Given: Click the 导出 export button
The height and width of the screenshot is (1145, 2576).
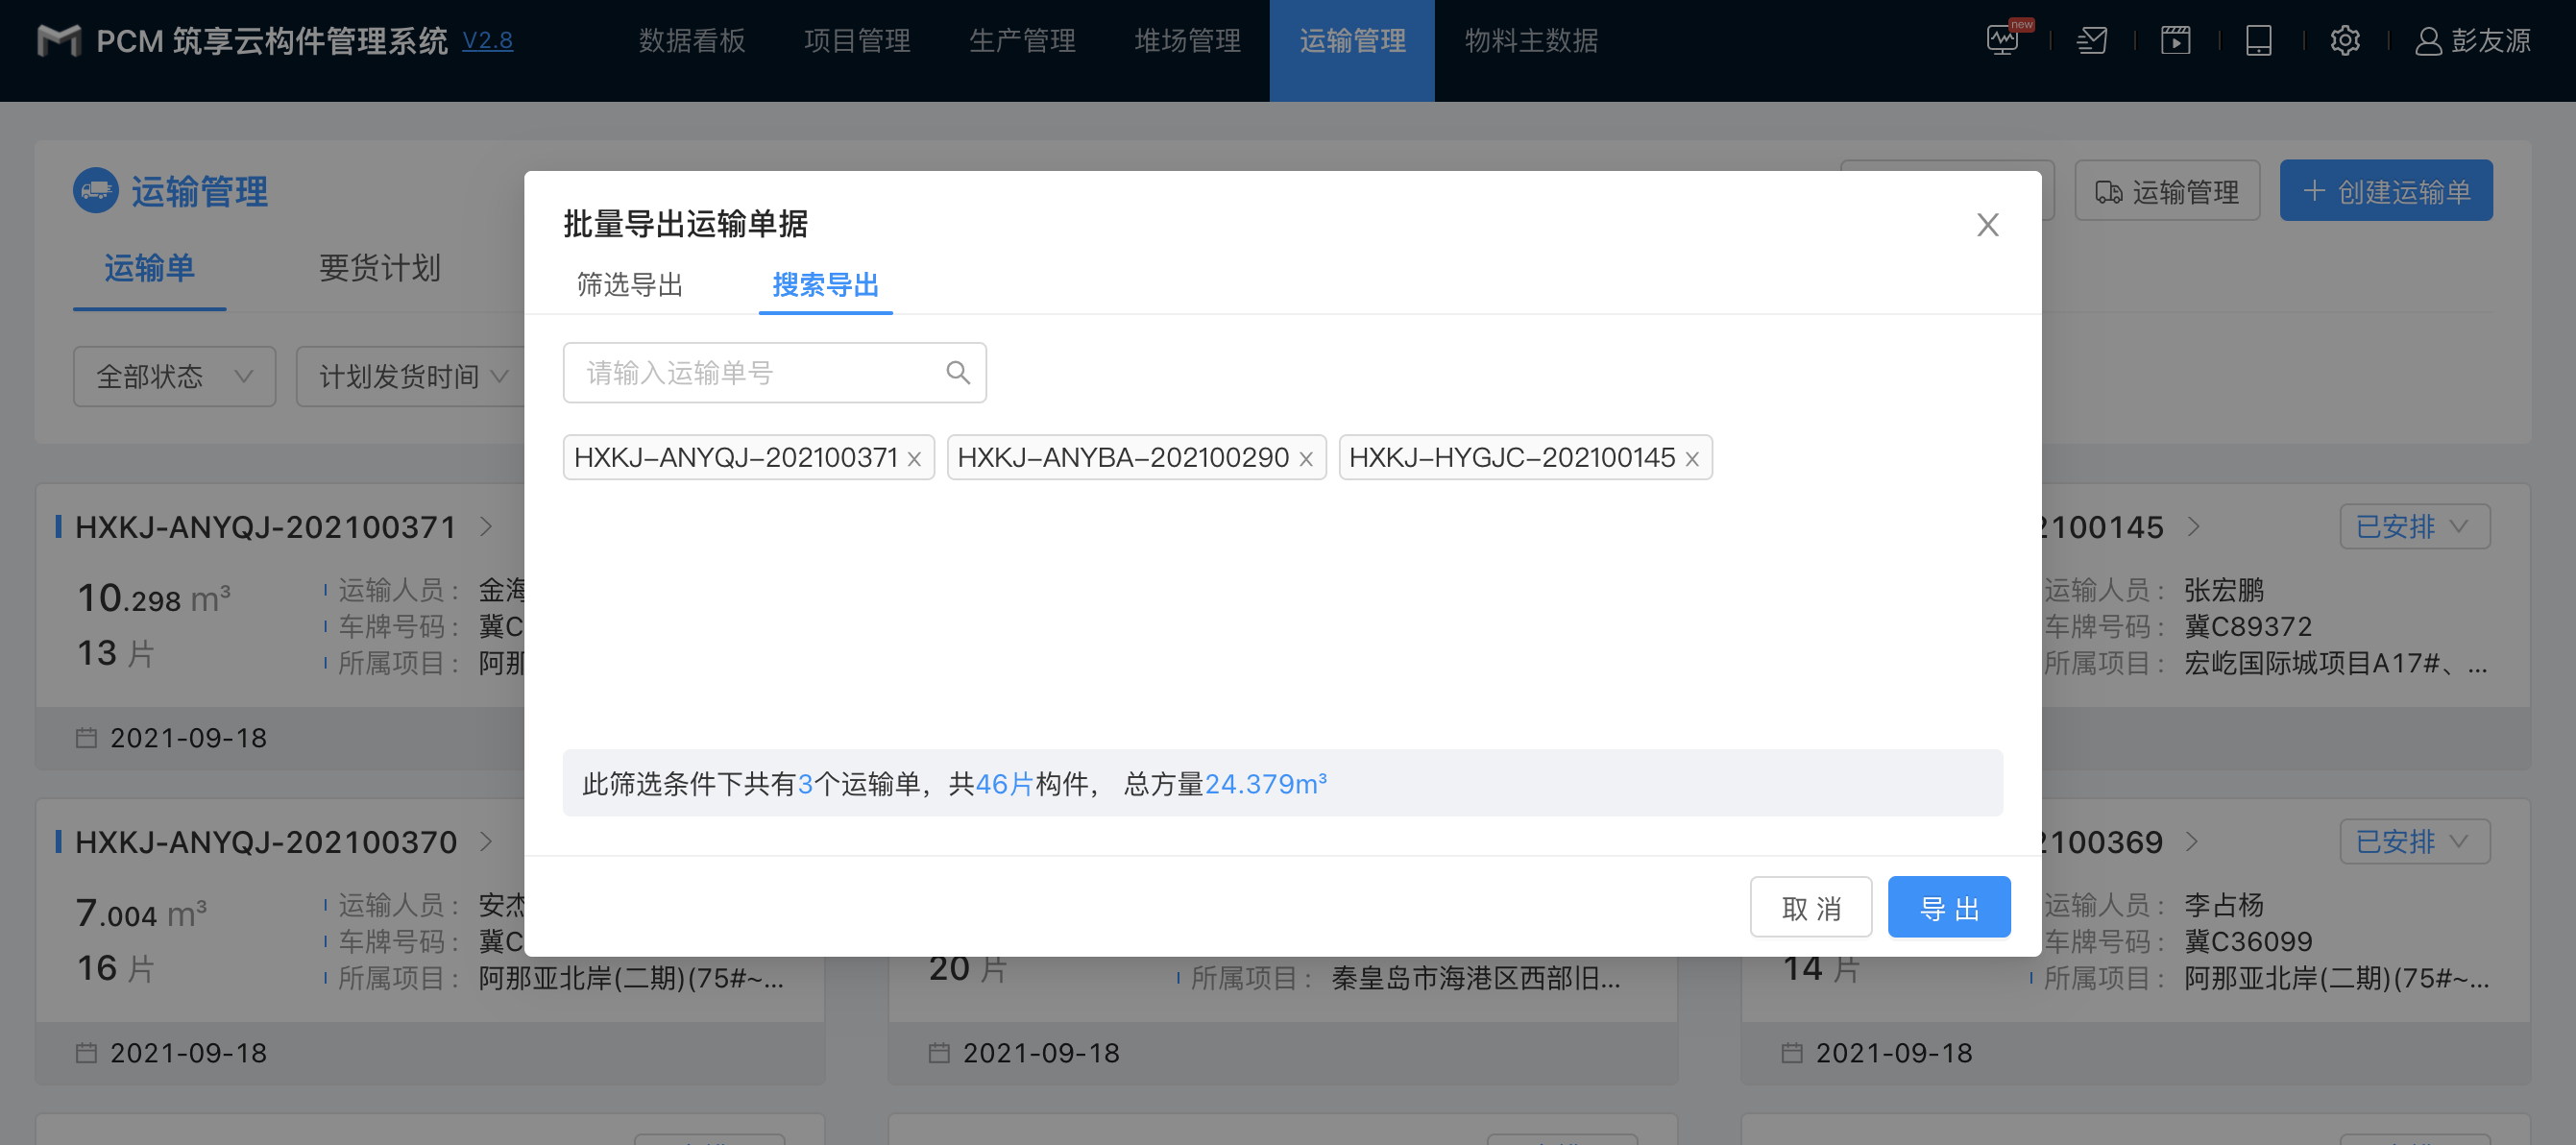Looking at the screenshot, I should point(1949,908).
